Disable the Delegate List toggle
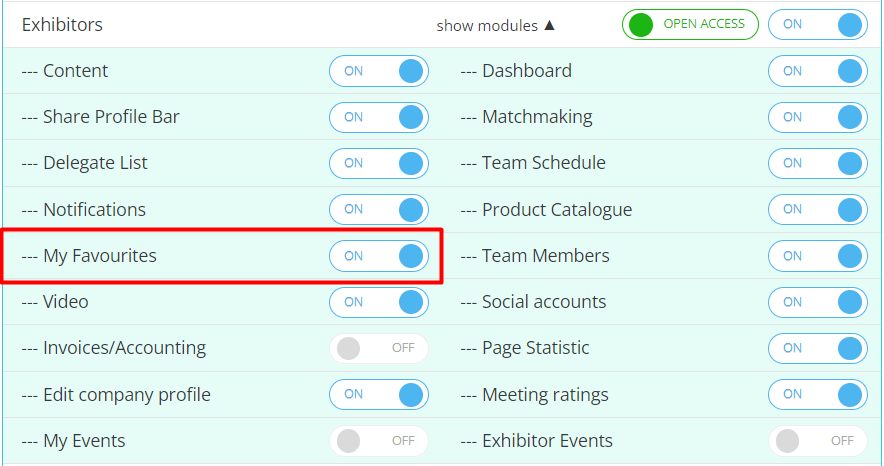This screenshot has height=466, width=884. click(x=378, y=163)
